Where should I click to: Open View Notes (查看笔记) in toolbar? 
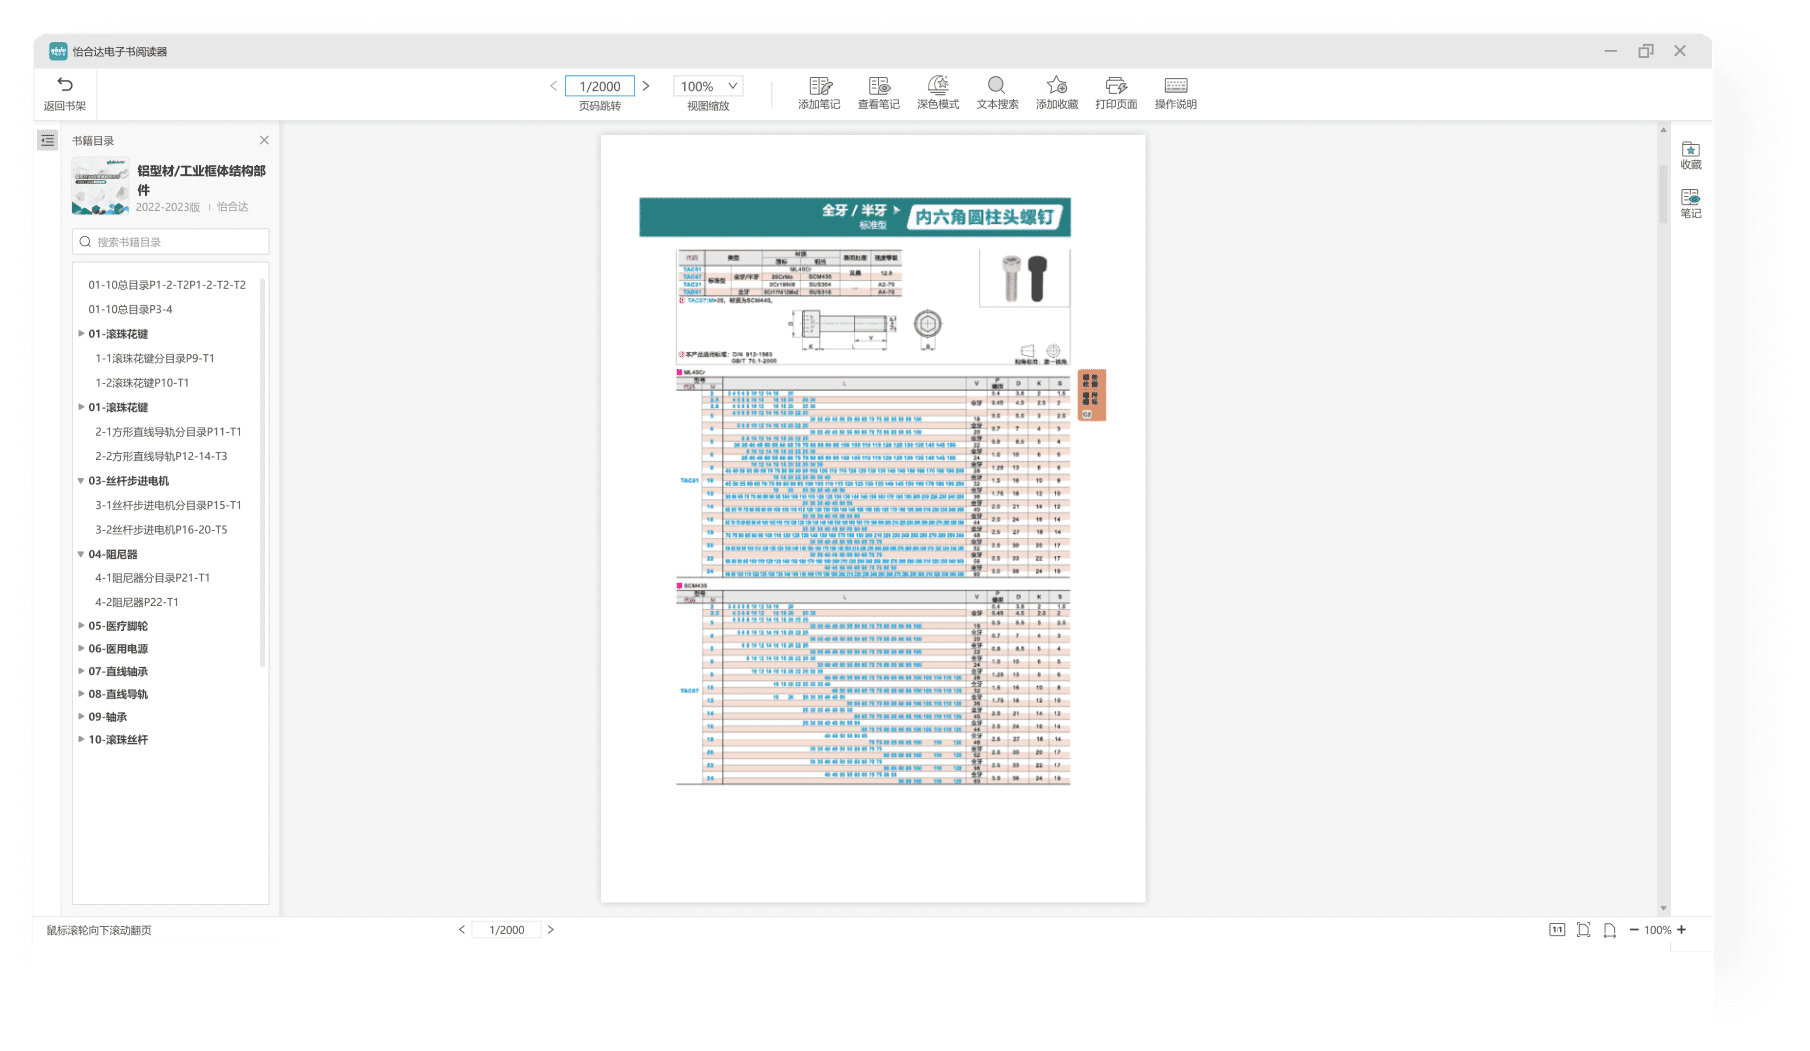(878, 87)
